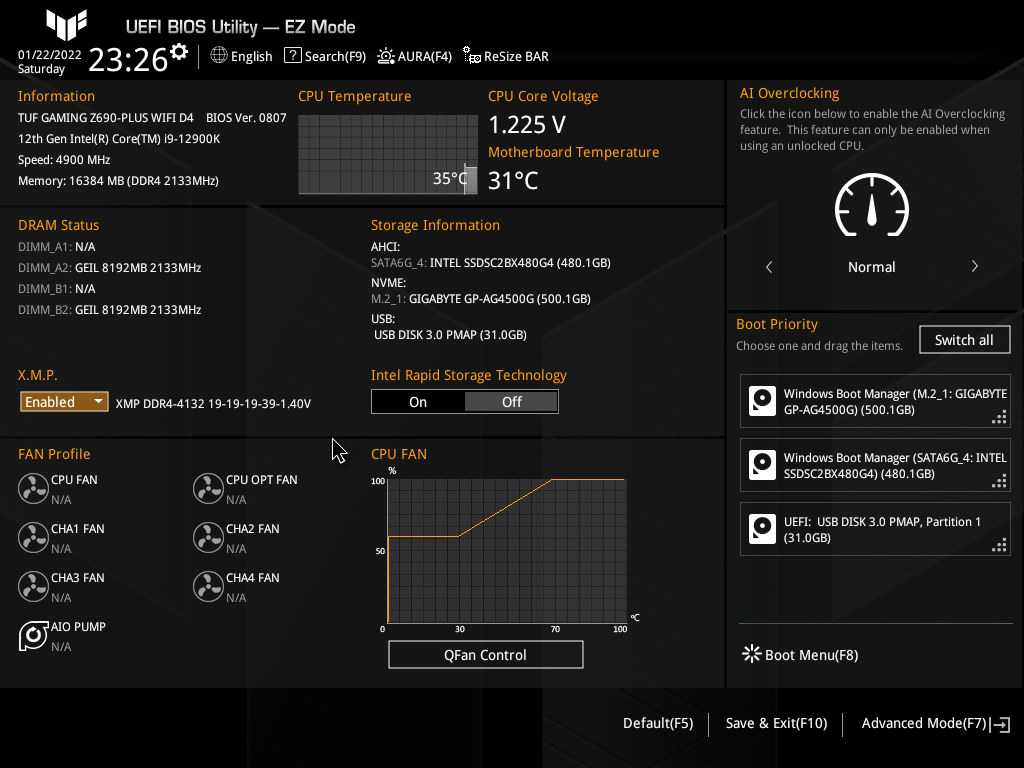
Task: Open AURA(F4) menu item
Action: point(415,56)
